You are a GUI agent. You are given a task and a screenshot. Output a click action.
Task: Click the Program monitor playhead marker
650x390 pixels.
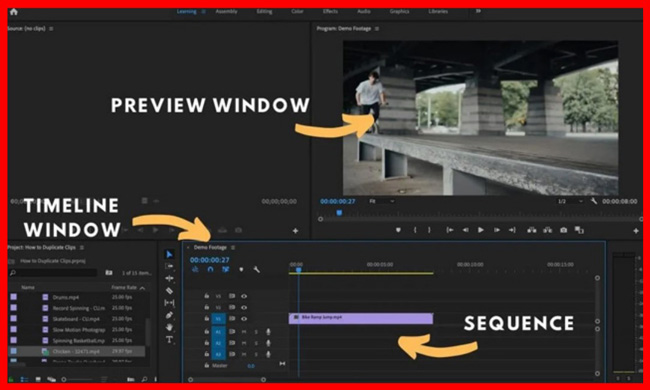click(x=339, y=213)
